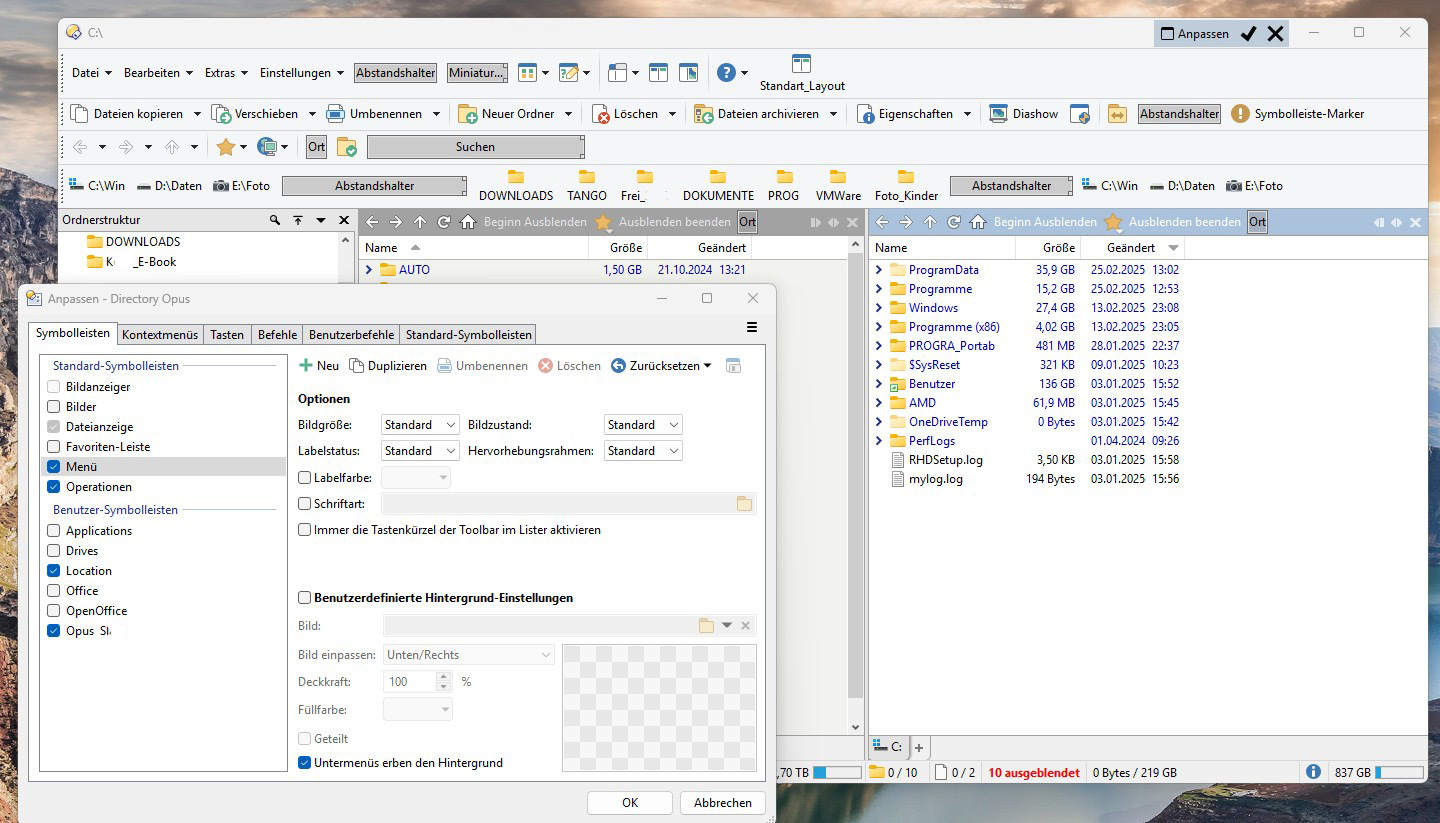Enable the Applications toolbar checkbox

pos(54,531)
